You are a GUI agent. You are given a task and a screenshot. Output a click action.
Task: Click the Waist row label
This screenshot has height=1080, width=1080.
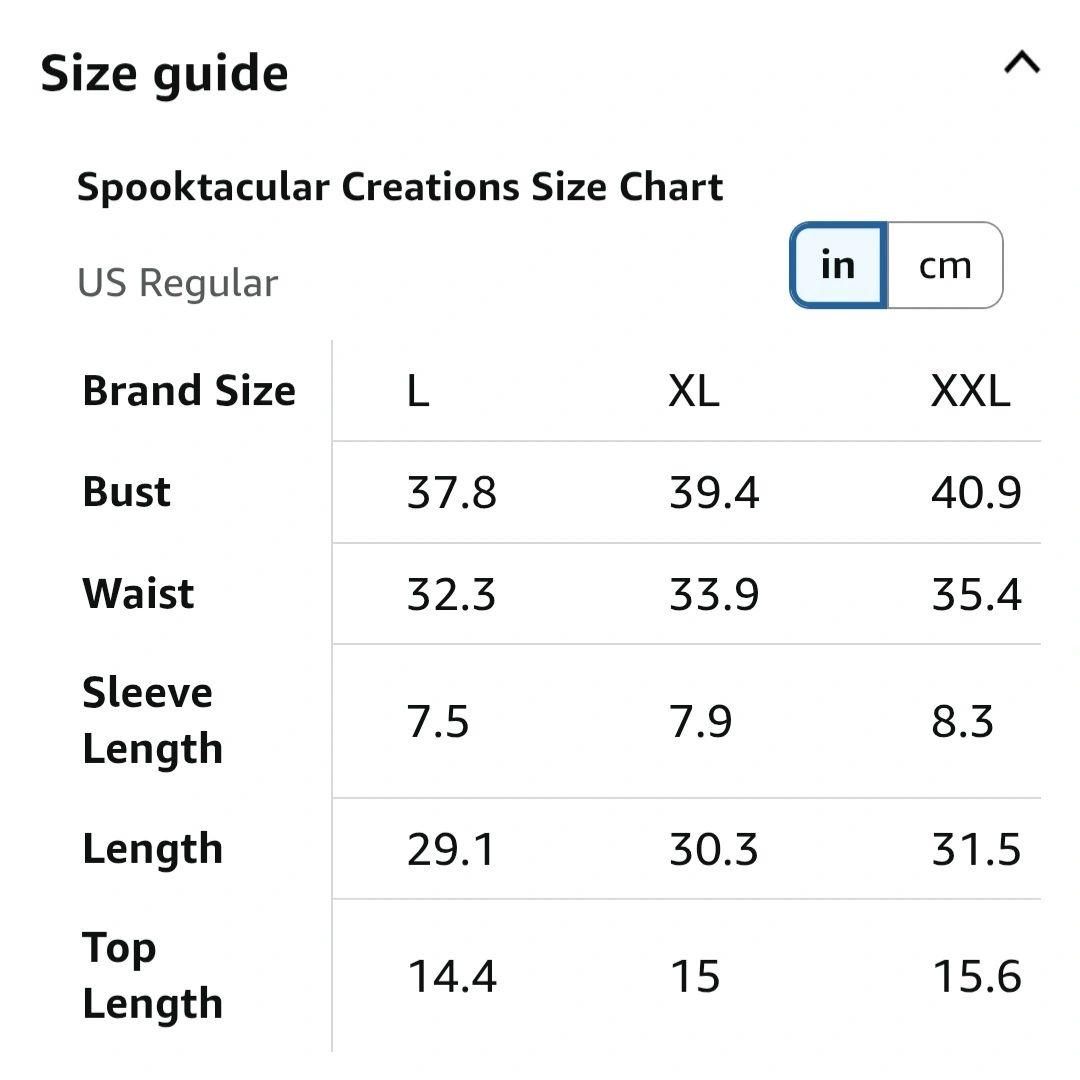tap(138, 594)
